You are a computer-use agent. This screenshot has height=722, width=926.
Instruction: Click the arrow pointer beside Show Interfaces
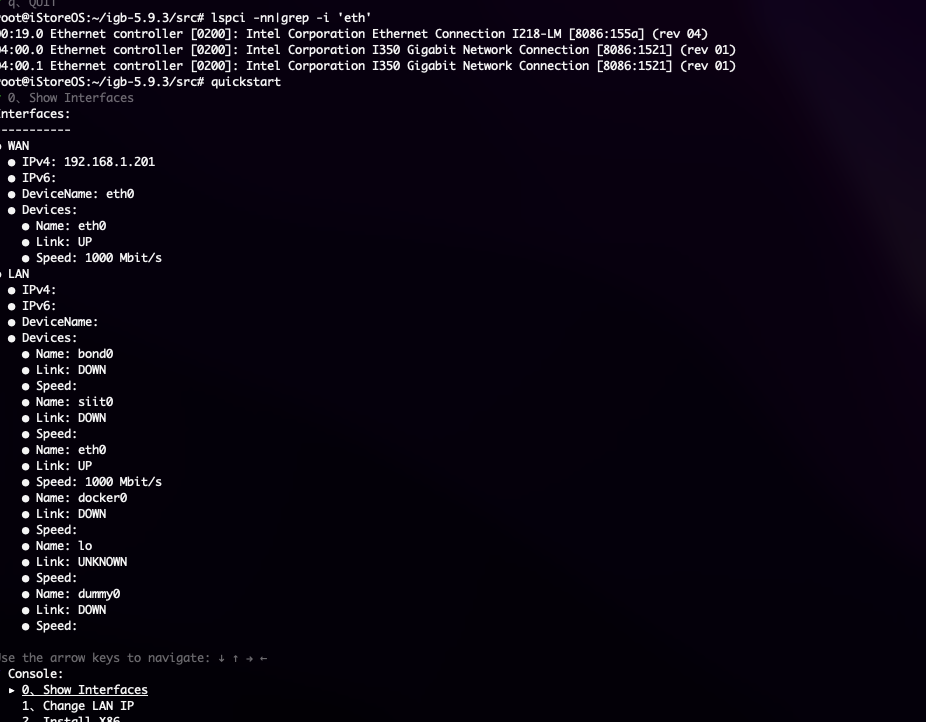[x=12, y=690]
